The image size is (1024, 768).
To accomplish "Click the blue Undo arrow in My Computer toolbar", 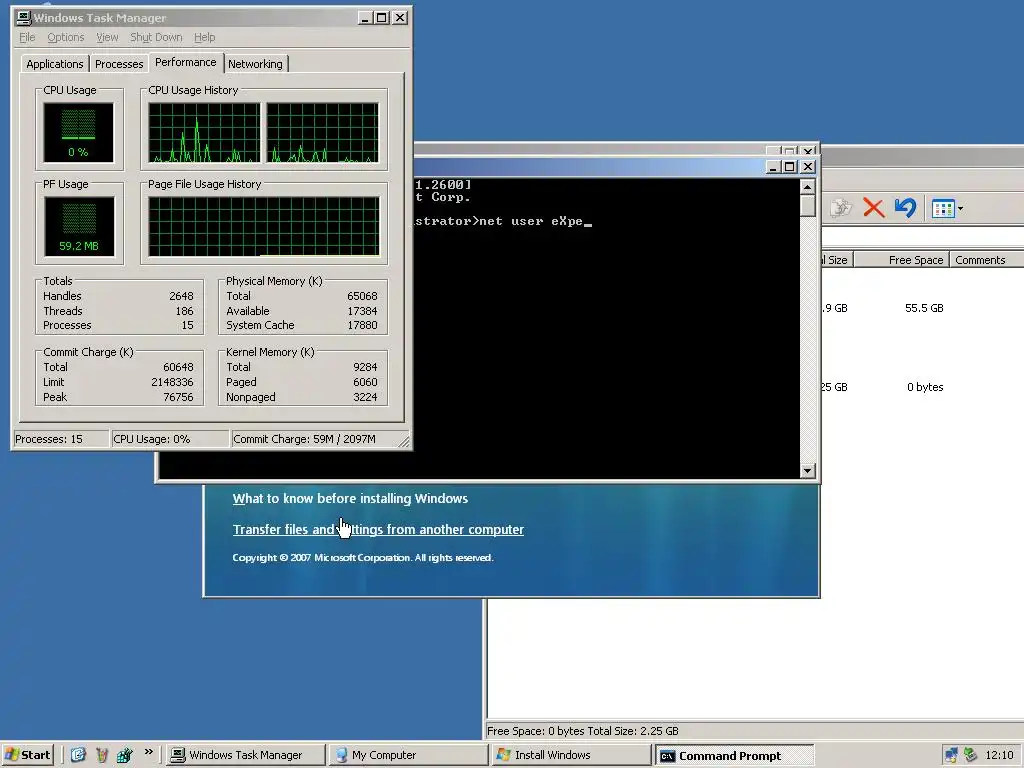I will click(x=905, y=208).
